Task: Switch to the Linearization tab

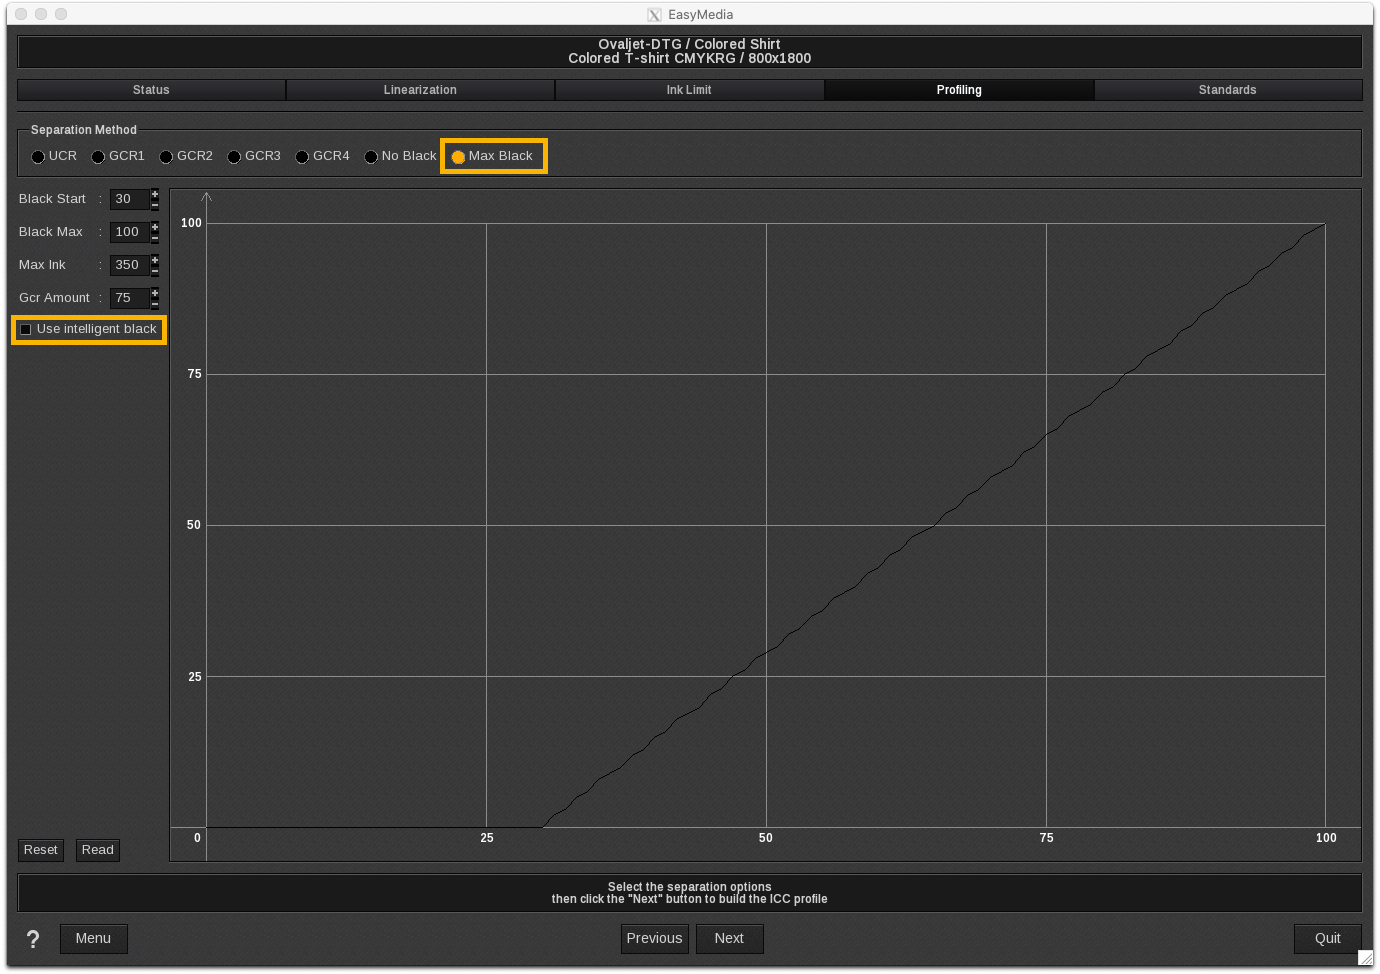Action: 420,90
